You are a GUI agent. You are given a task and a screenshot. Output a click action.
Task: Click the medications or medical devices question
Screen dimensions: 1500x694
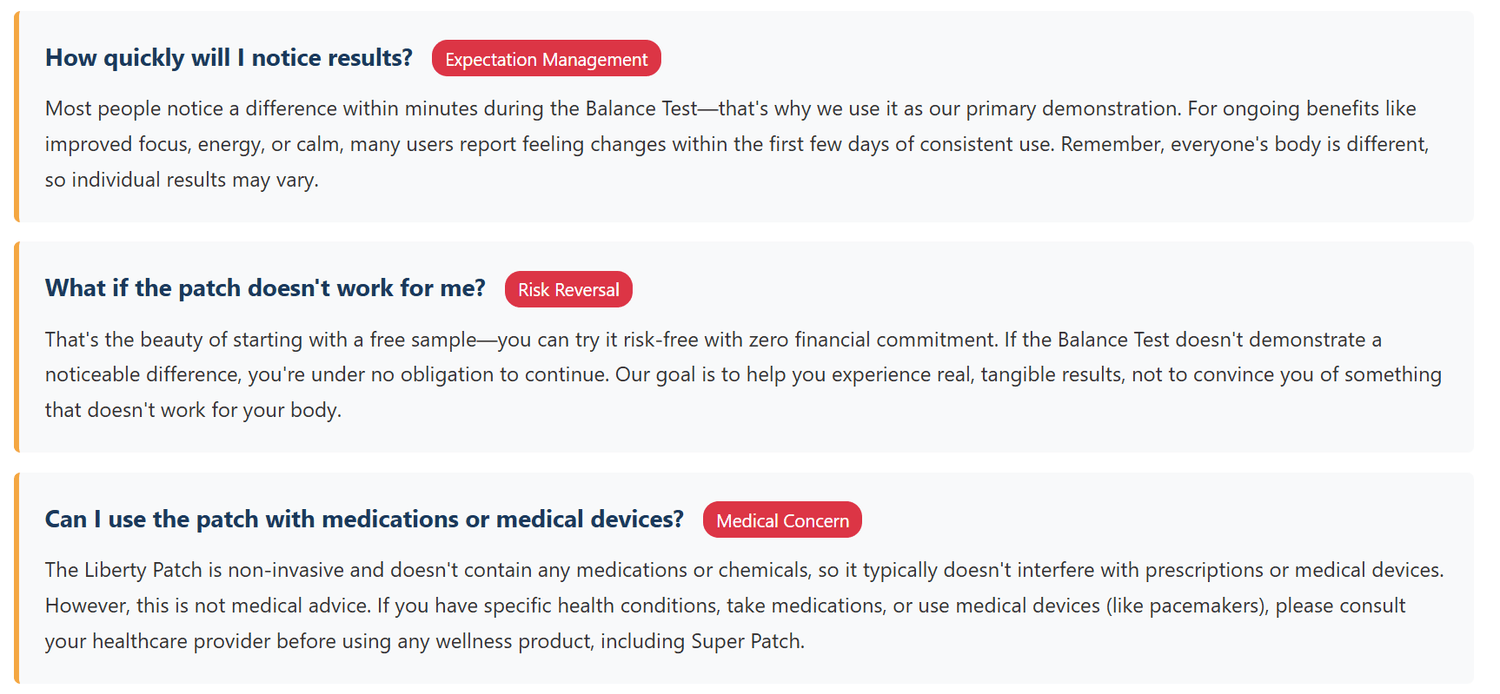(364, 520)
